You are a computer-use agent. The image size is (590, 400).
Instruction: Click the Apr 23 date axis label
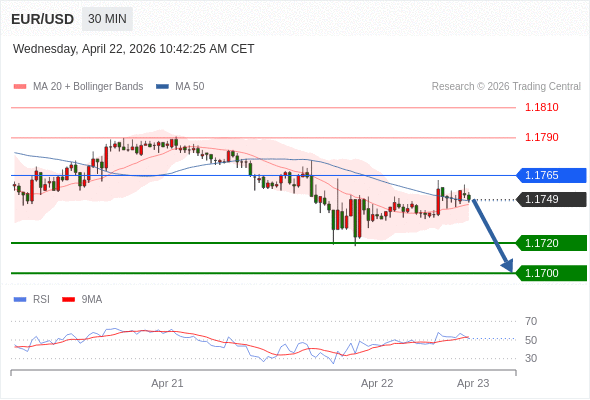point(473,383)
